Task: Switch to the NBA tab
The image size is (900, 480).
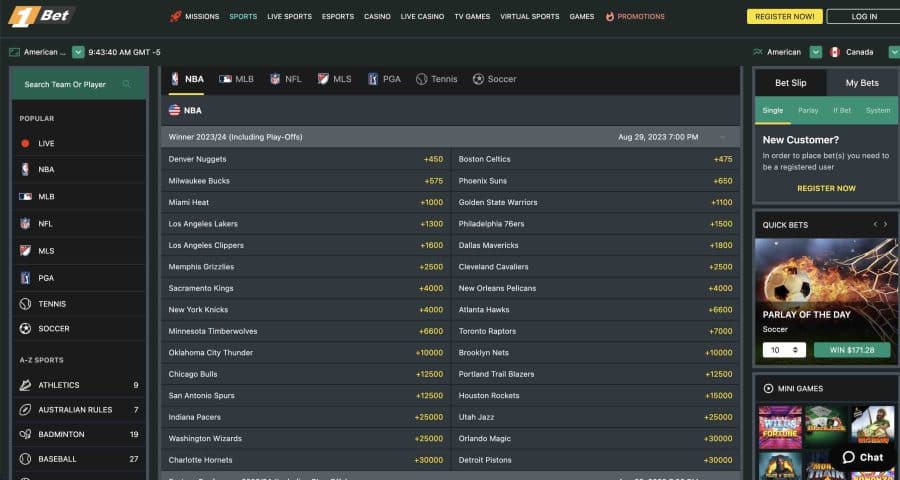Action: [187, 79]
